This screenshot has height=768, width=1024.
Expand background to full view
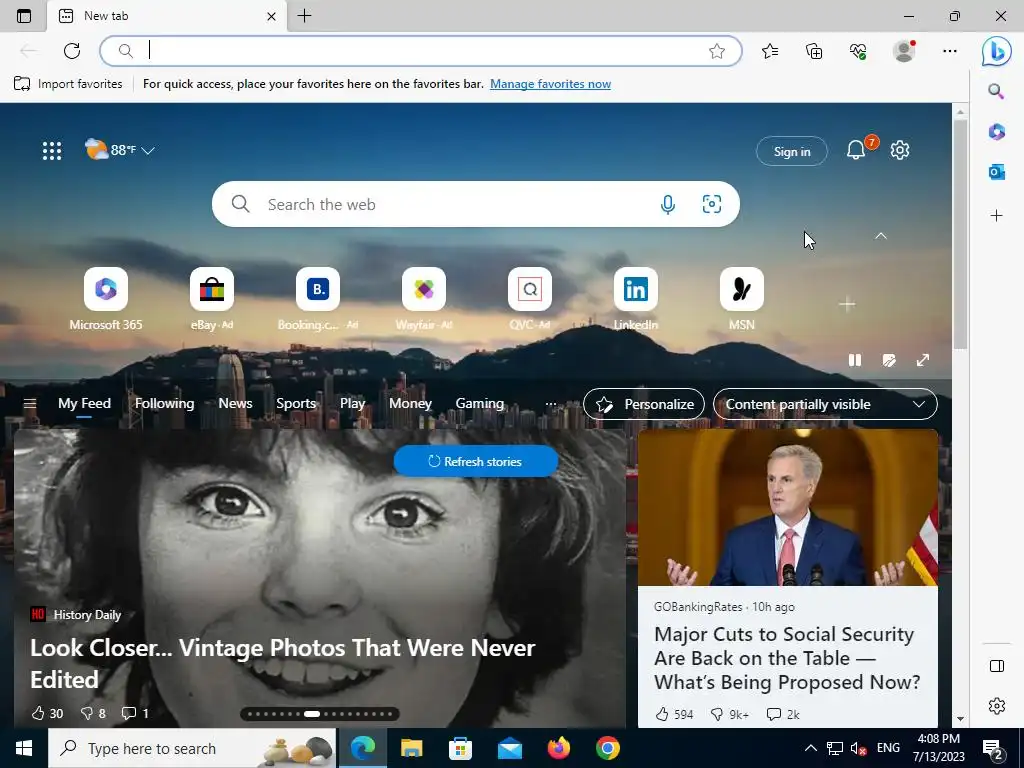click(x=923, y=360)
